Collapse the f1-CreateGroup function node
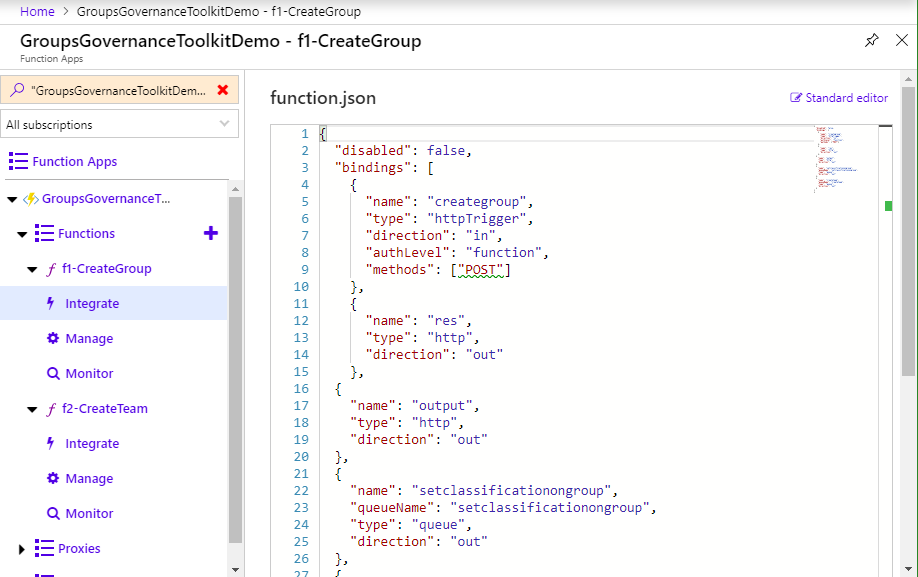This screenshot has width=918, height=577. click(32, 269)
